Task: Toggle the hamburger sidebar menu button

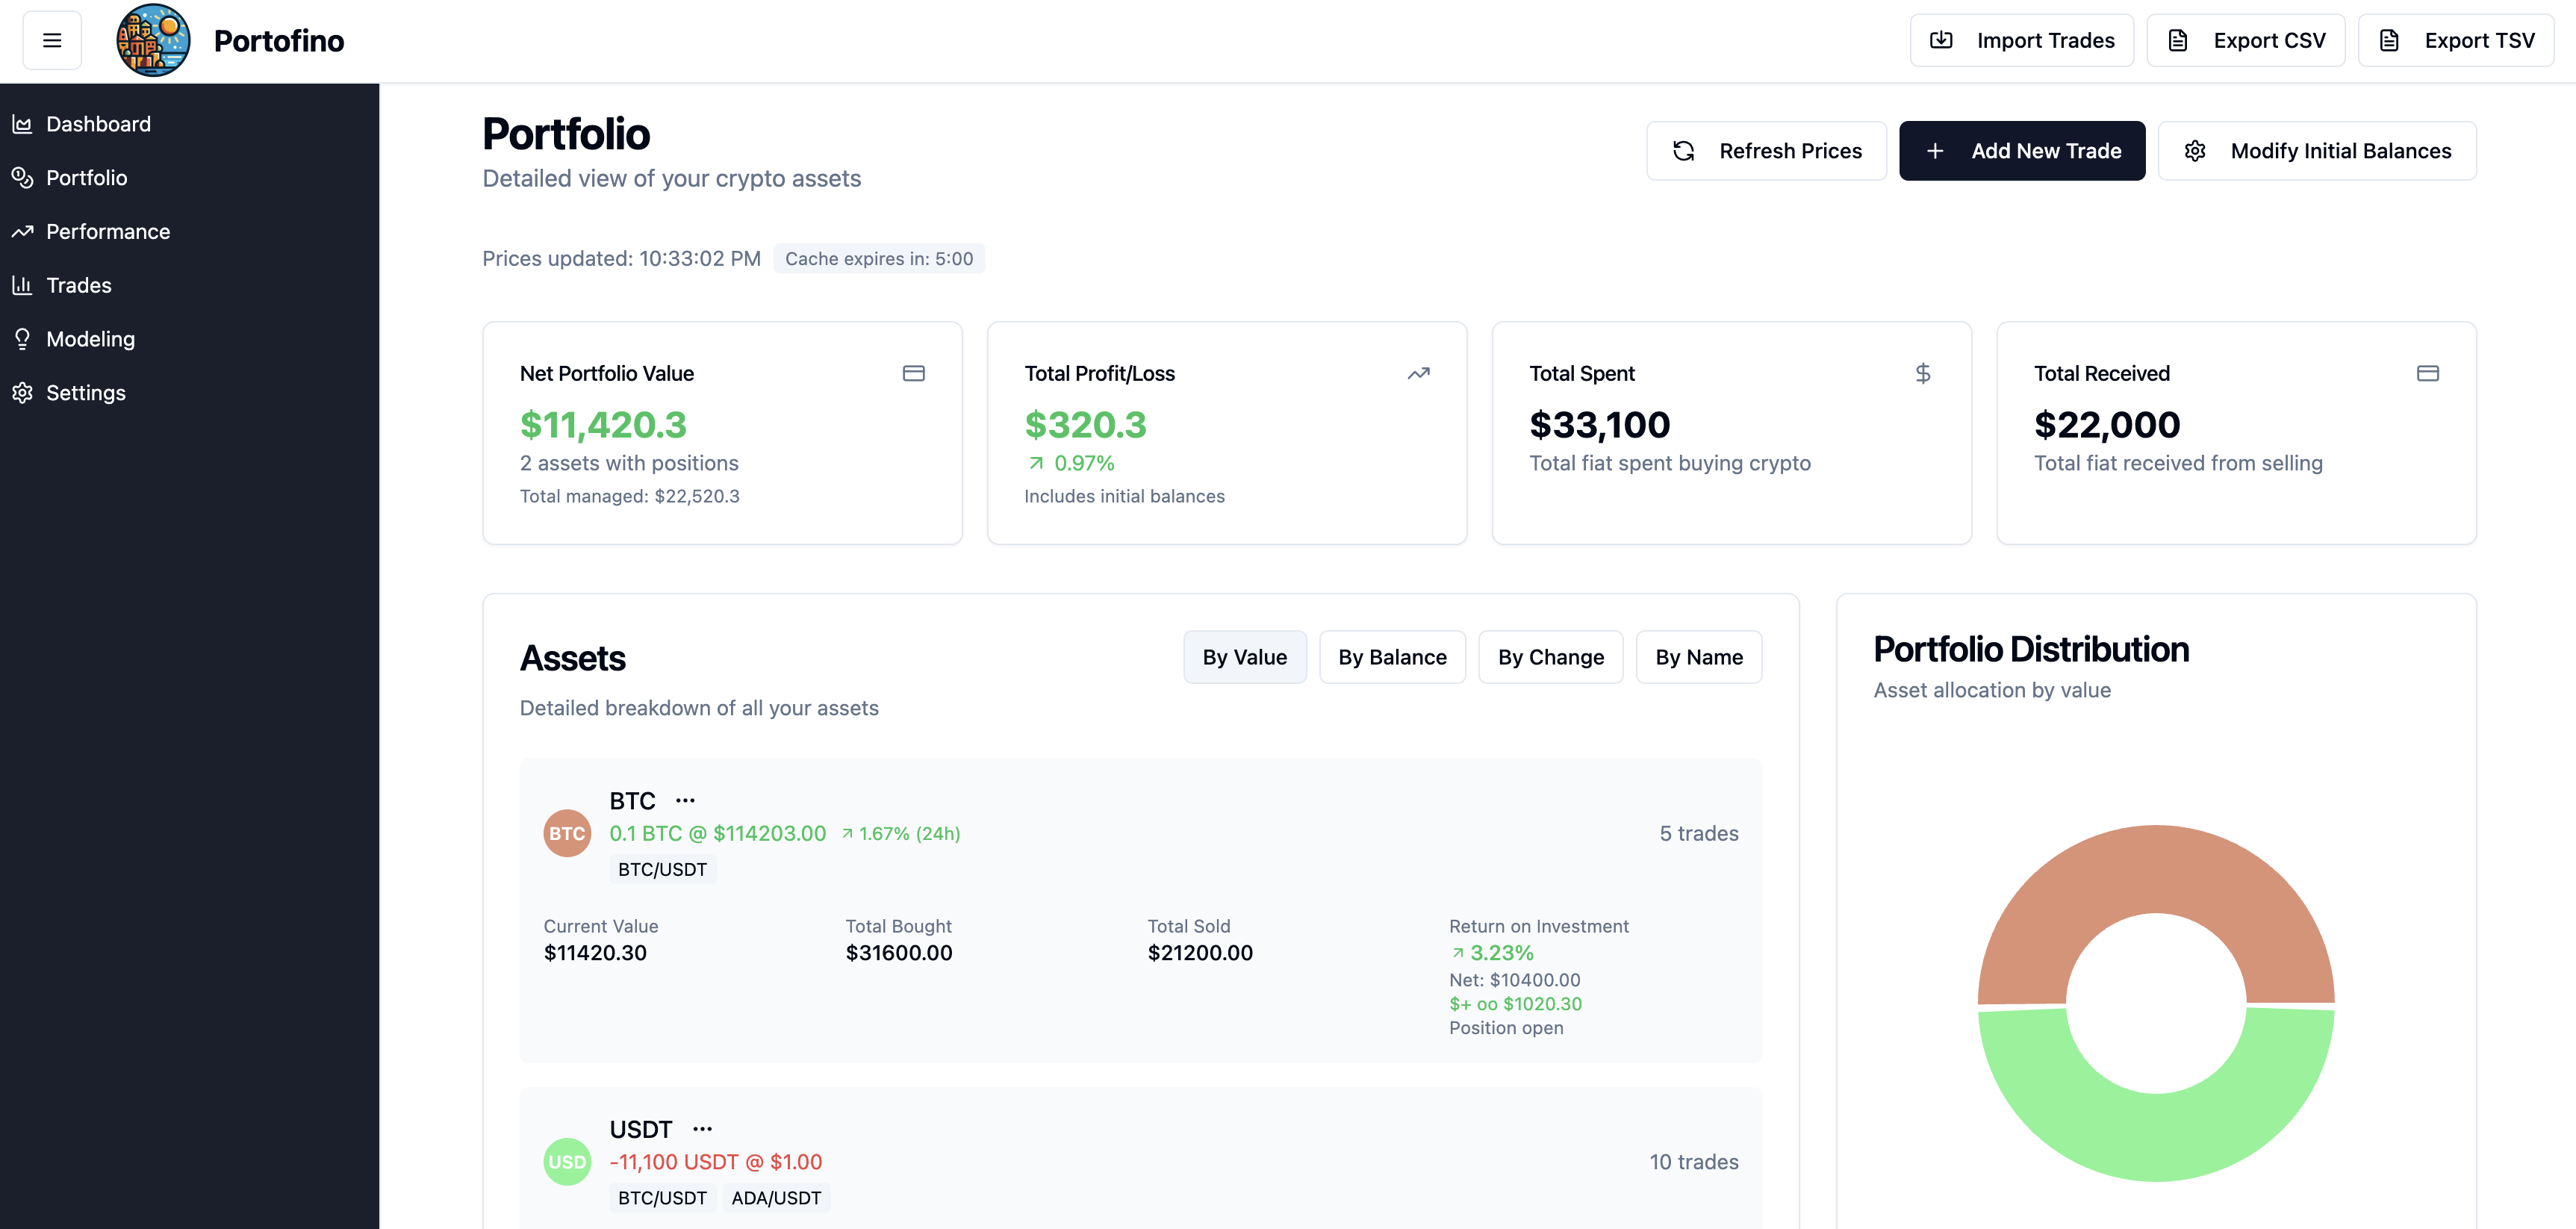Action: (52, 41)
